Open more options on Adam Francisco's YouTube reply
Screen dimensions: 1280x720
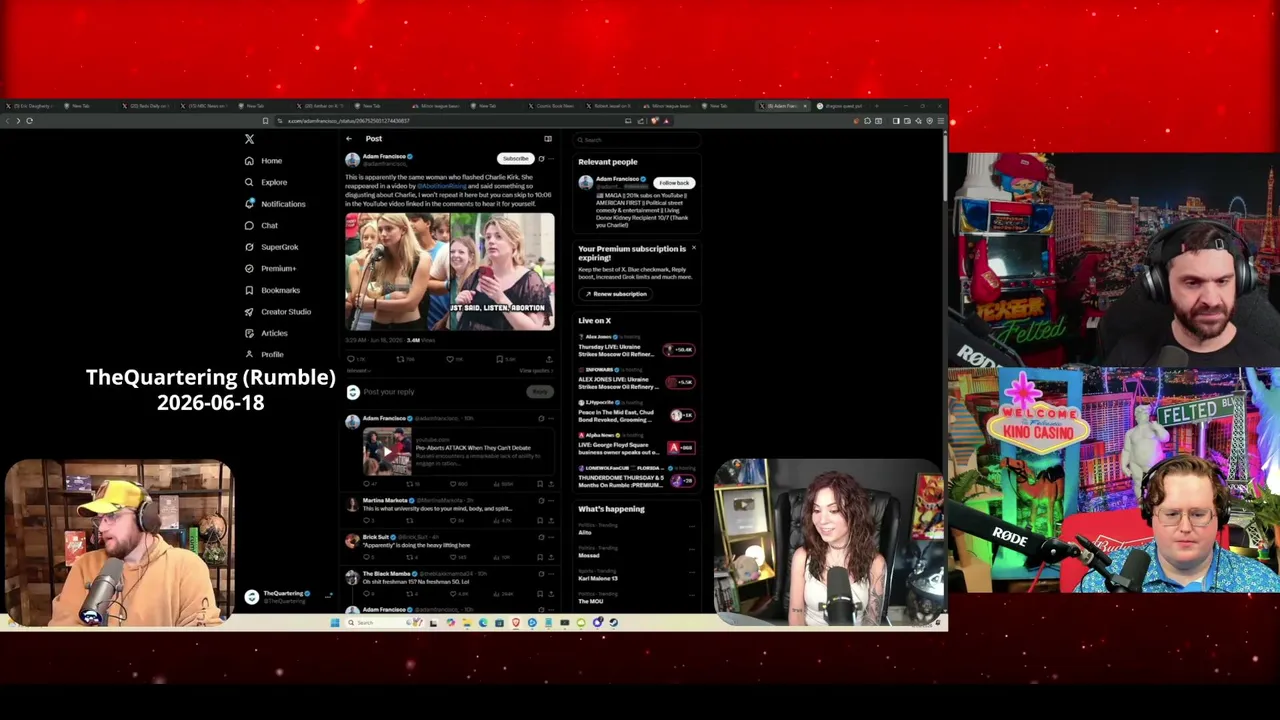click(551, 419)
